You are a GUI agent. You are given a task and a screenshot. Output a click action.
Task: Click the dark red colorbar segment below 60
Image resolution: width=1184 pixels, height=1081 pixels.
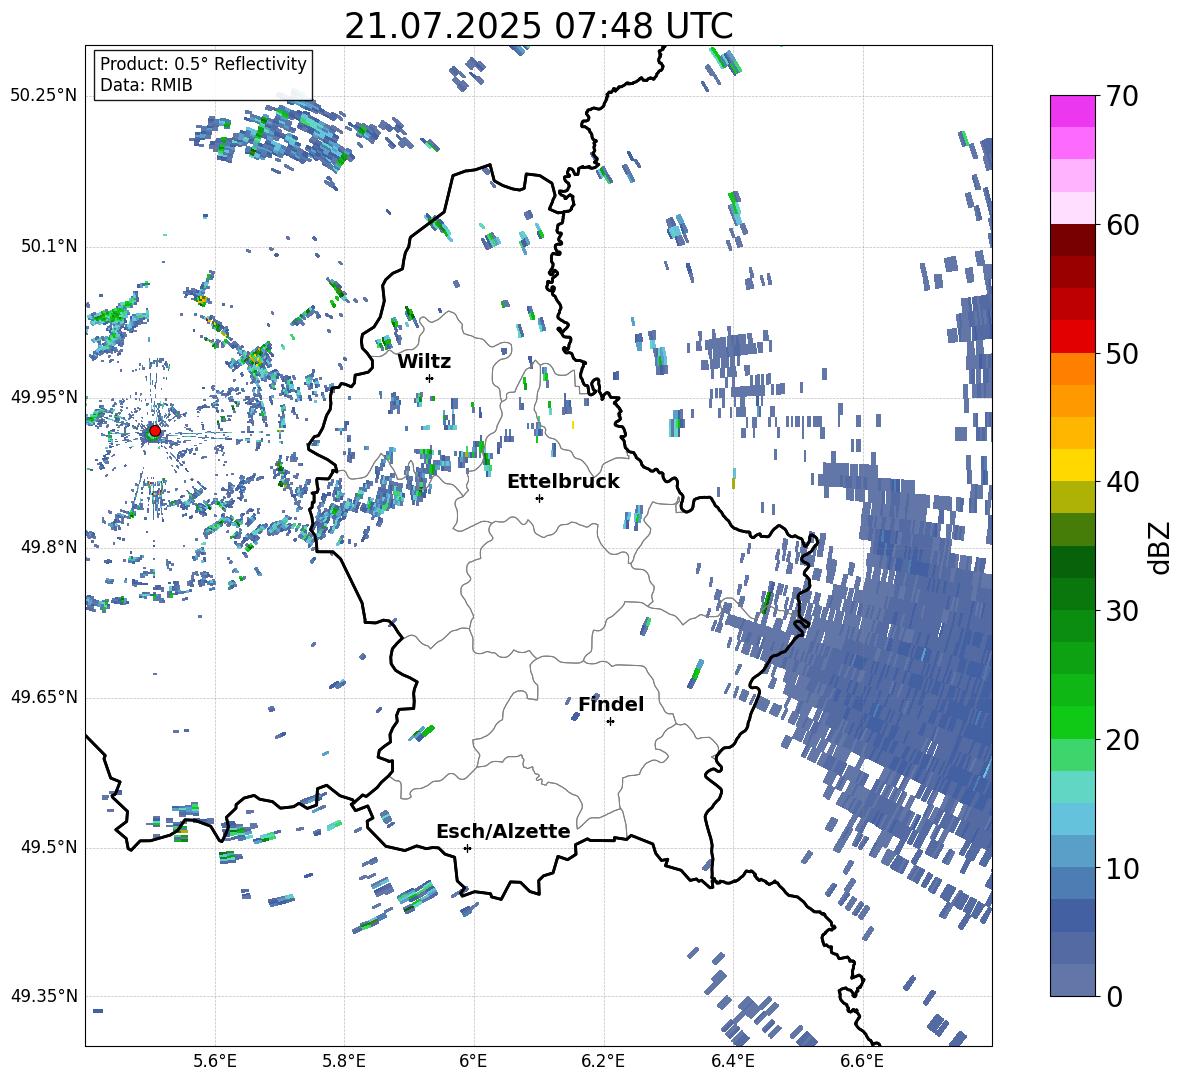(x=1072, y=240)
